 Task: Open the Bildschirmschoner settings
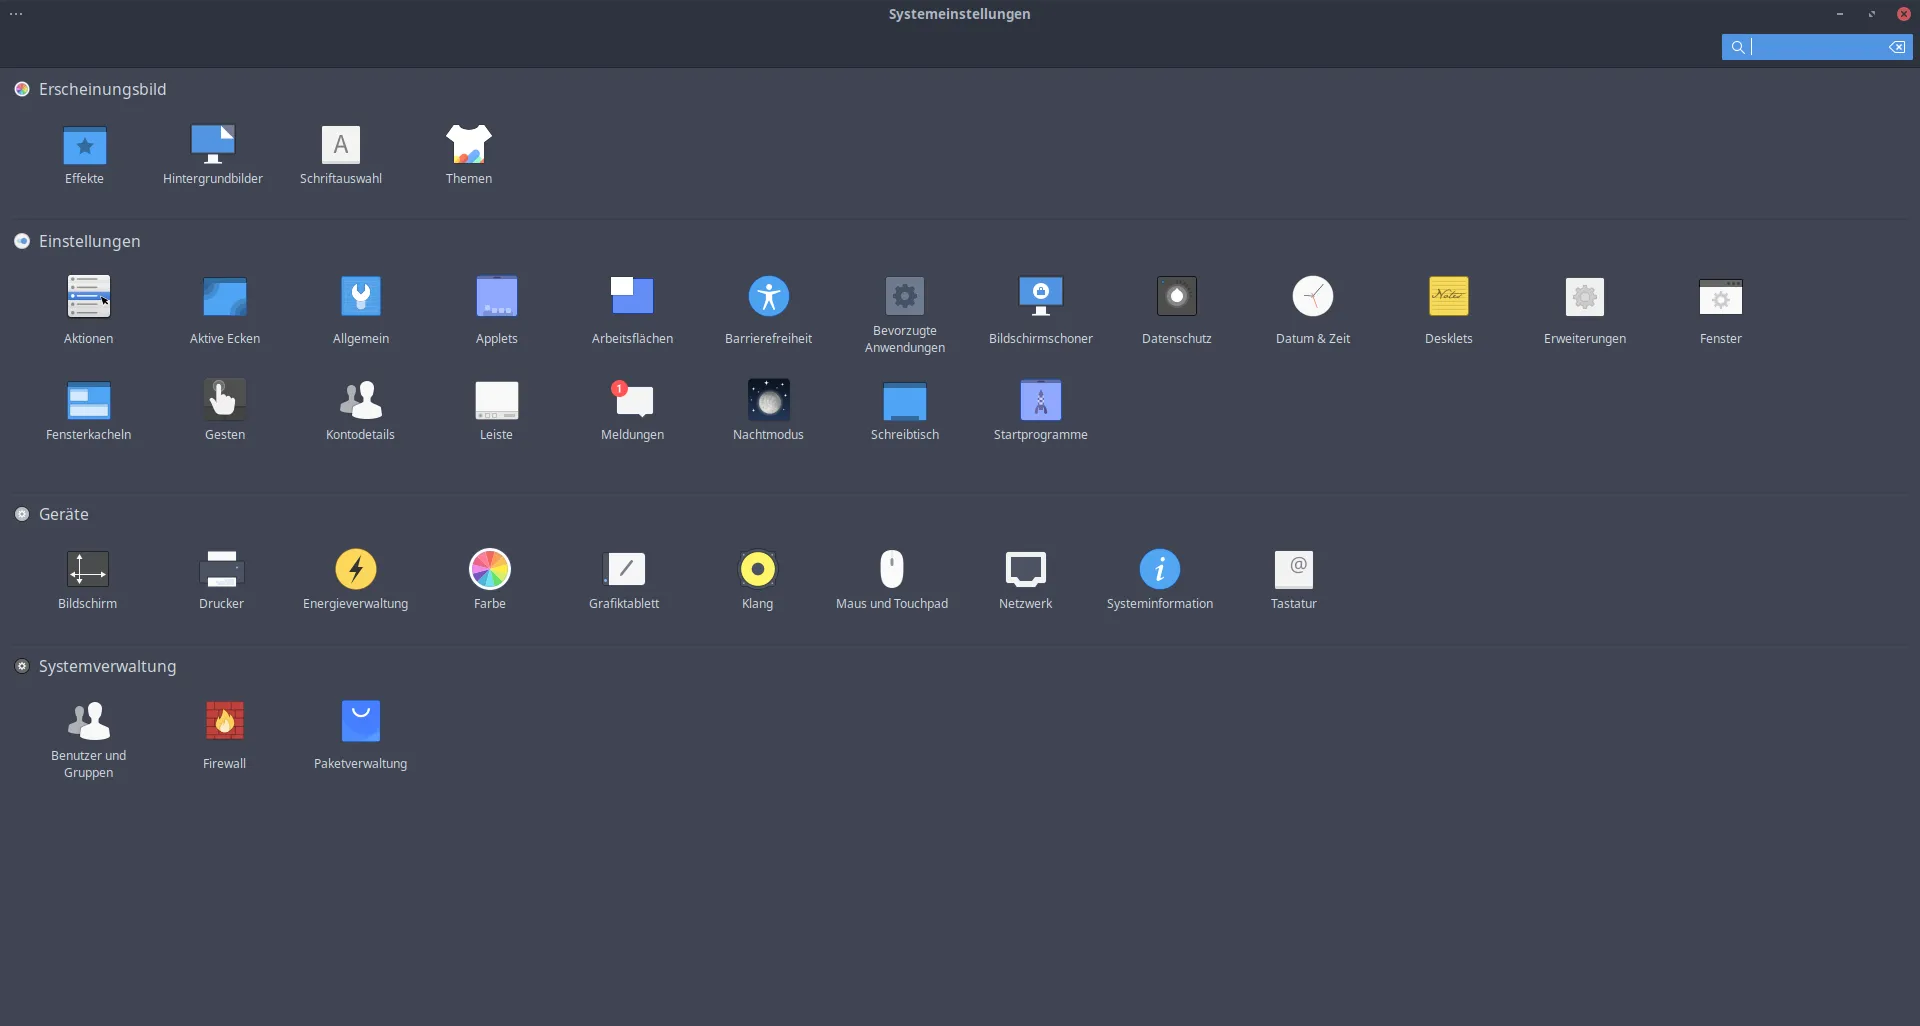click(1040, 297)
